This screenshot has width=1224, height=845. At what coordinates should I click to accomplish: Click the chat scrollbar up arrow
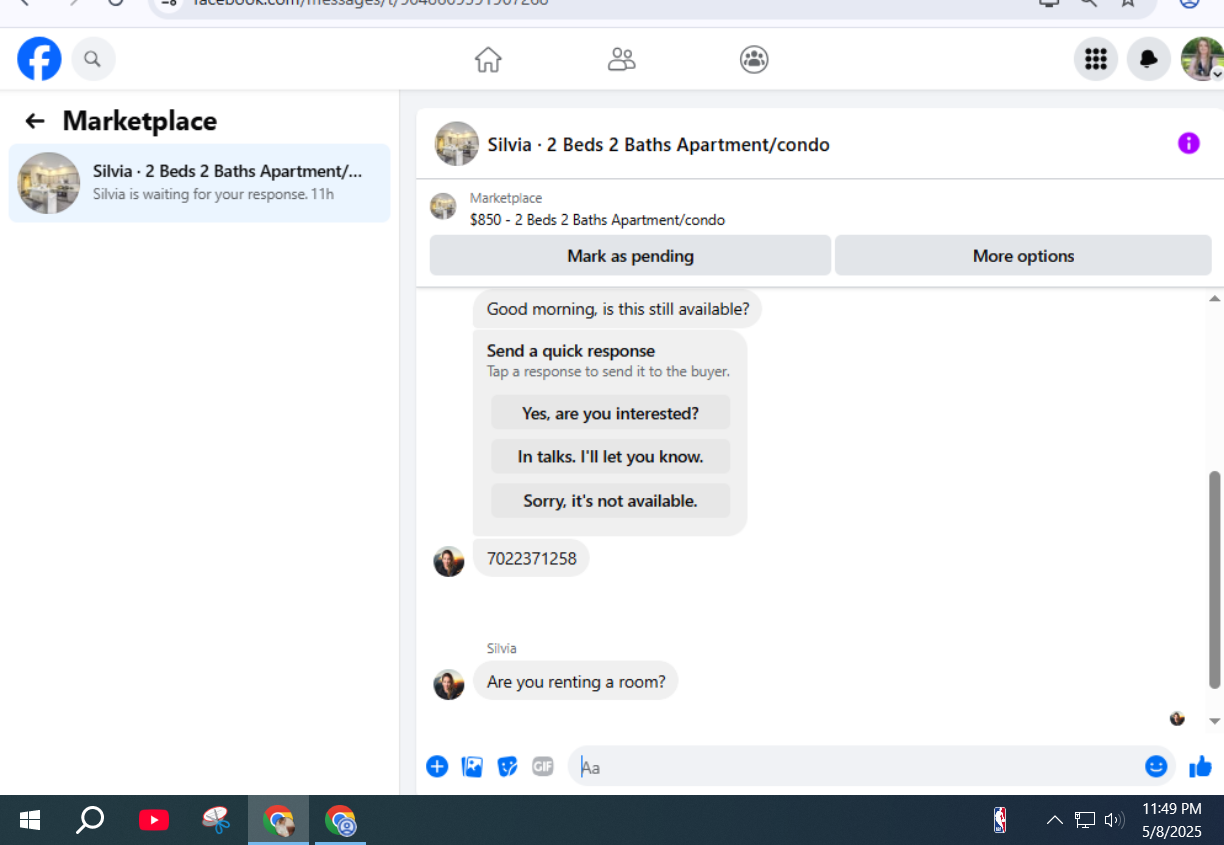click(1215, 299)
